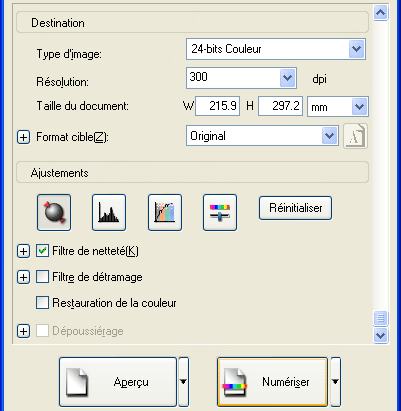Open the Histogram adjustment tool

109,212
